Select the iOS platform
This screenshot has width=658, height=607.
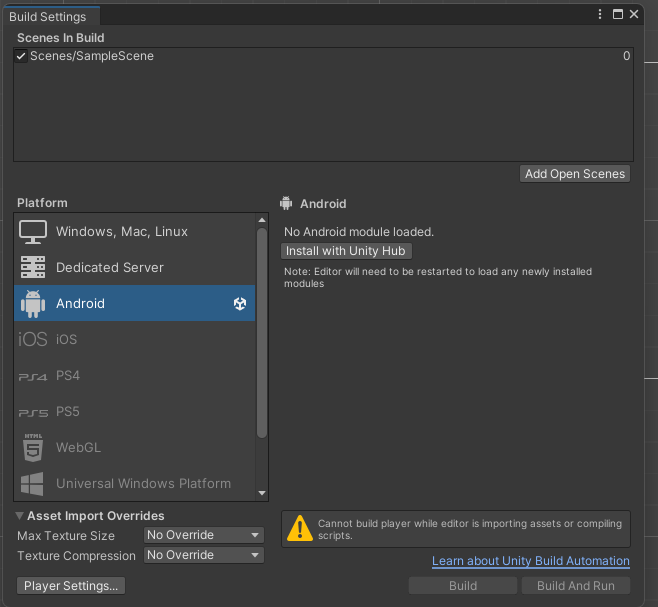click(134, 339)
